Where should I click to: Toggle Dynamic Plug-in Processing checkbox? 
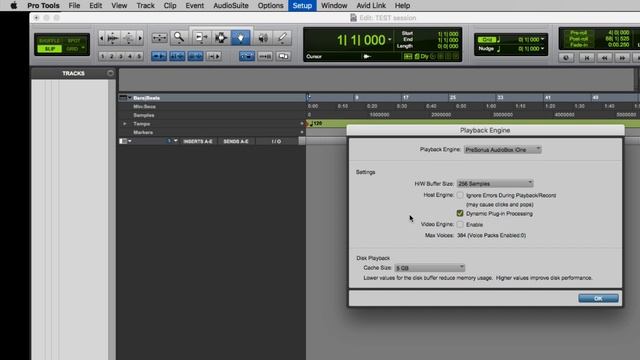pyautogui.click(x=460, y=213)
